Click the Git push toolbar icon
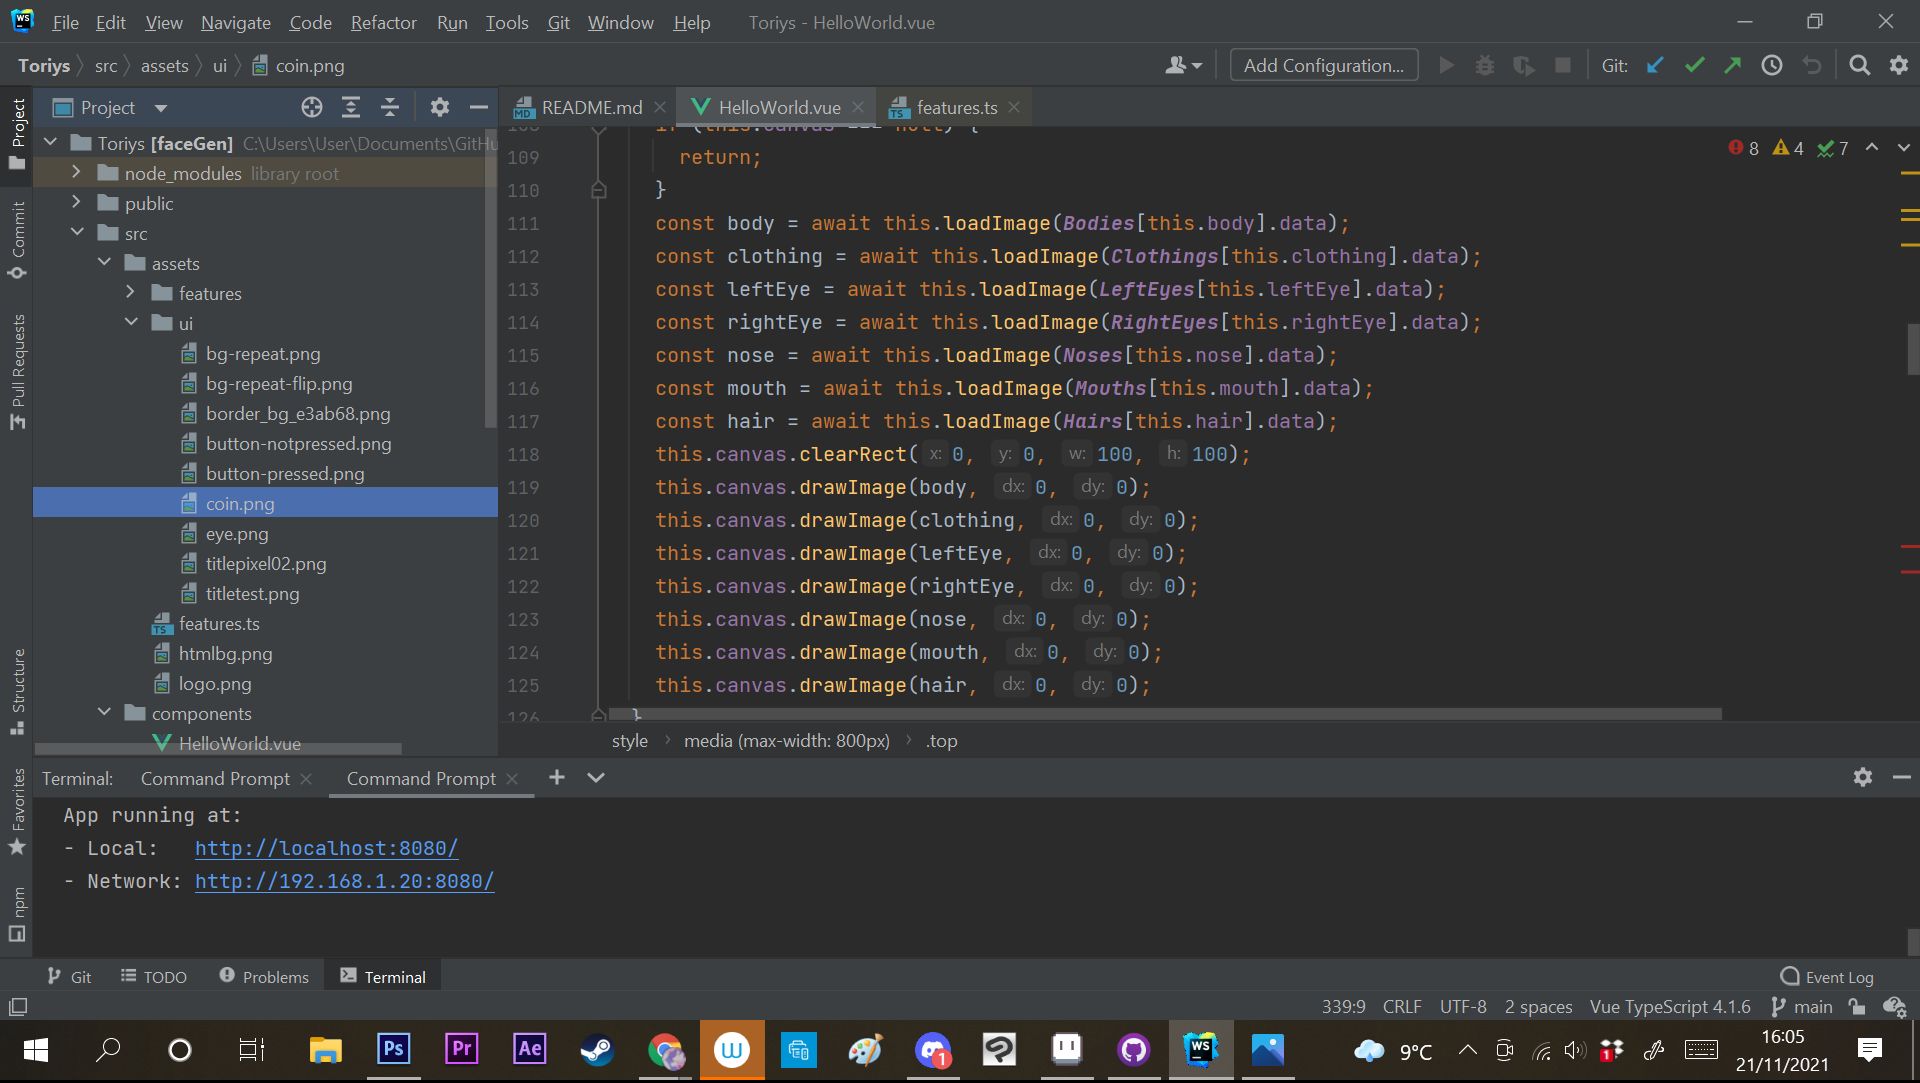This screenshot has height=1083, width=1920. (x=1735, y=65)
